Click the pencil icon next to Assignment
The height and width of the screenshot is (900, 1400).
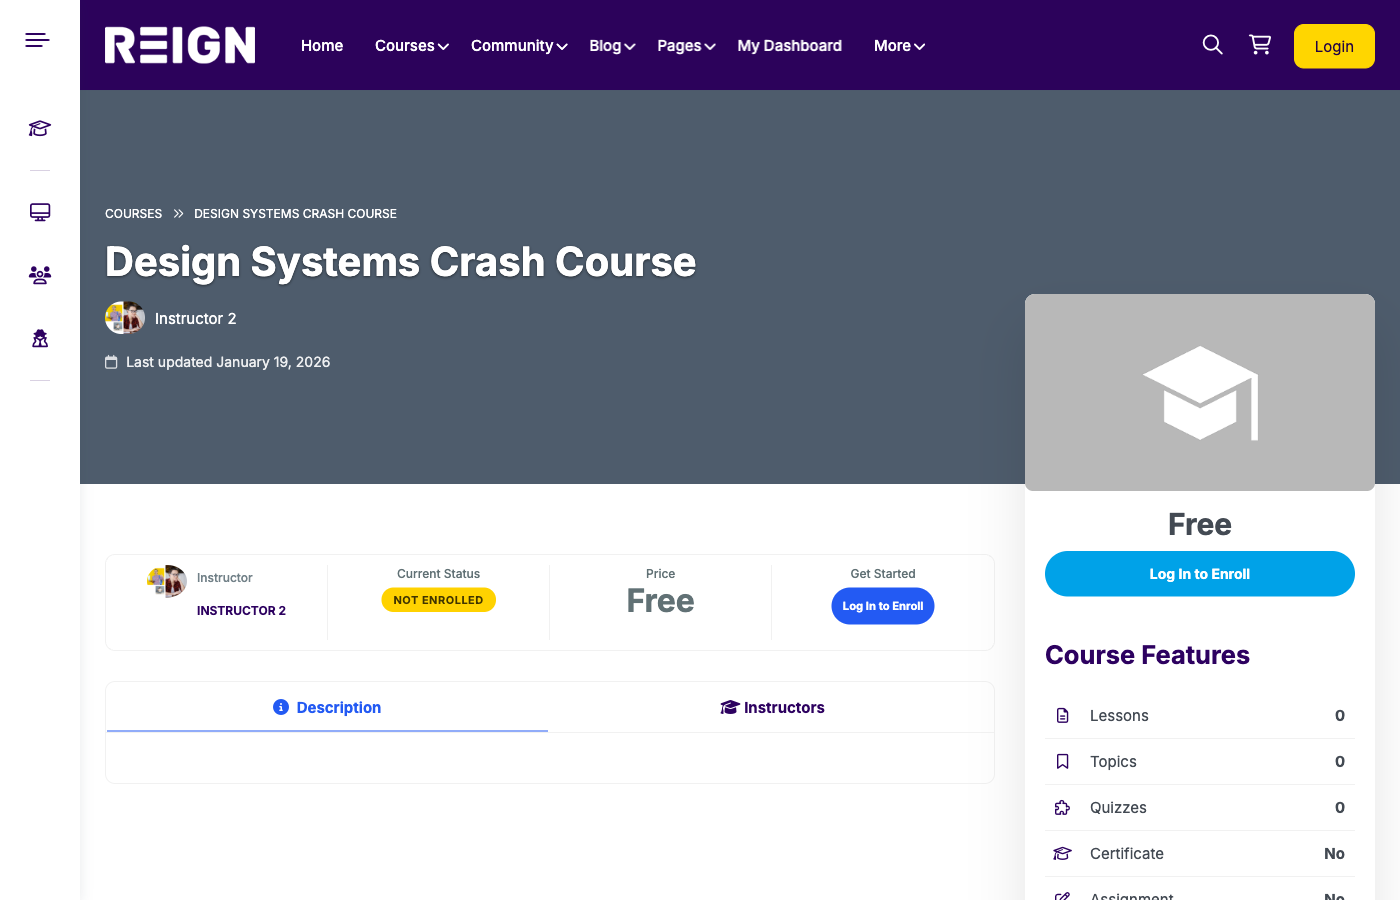[1062, 895]
